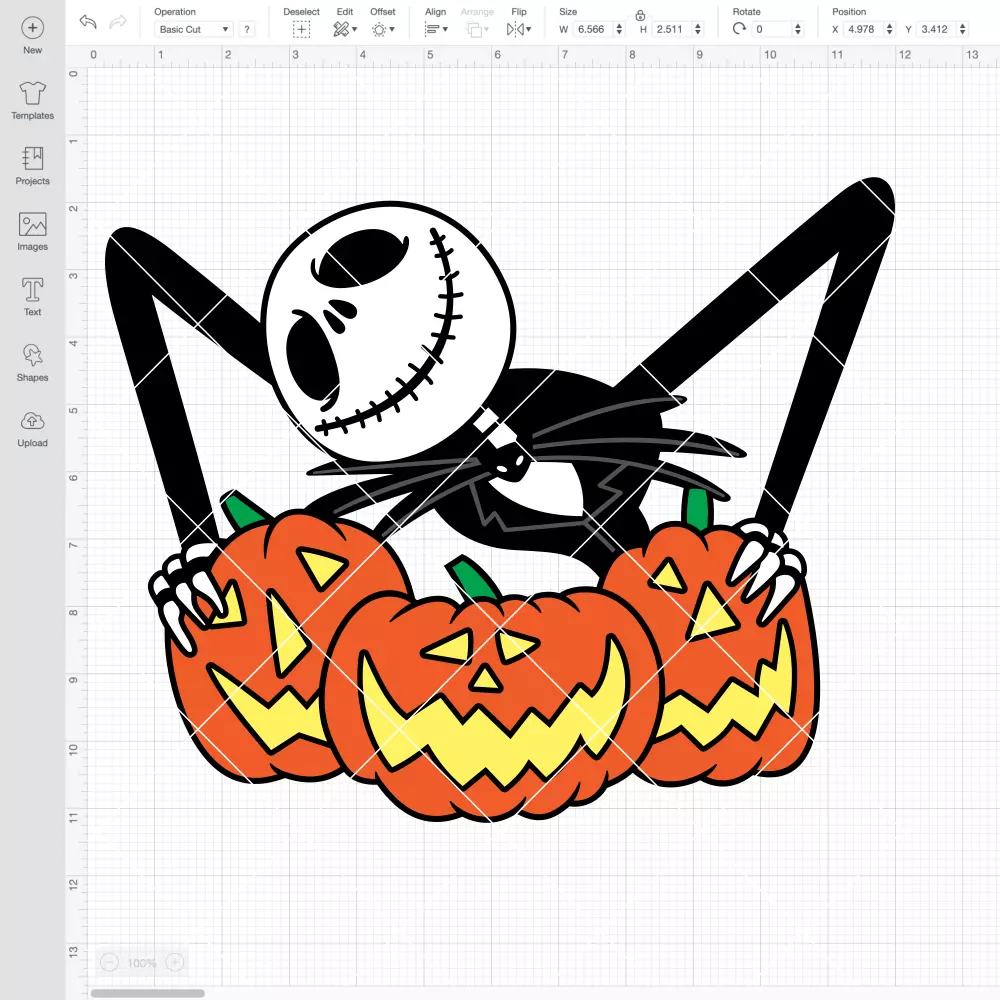Open the Images library
Viewport: 1000px width, 1000px height.
[33, 232]
